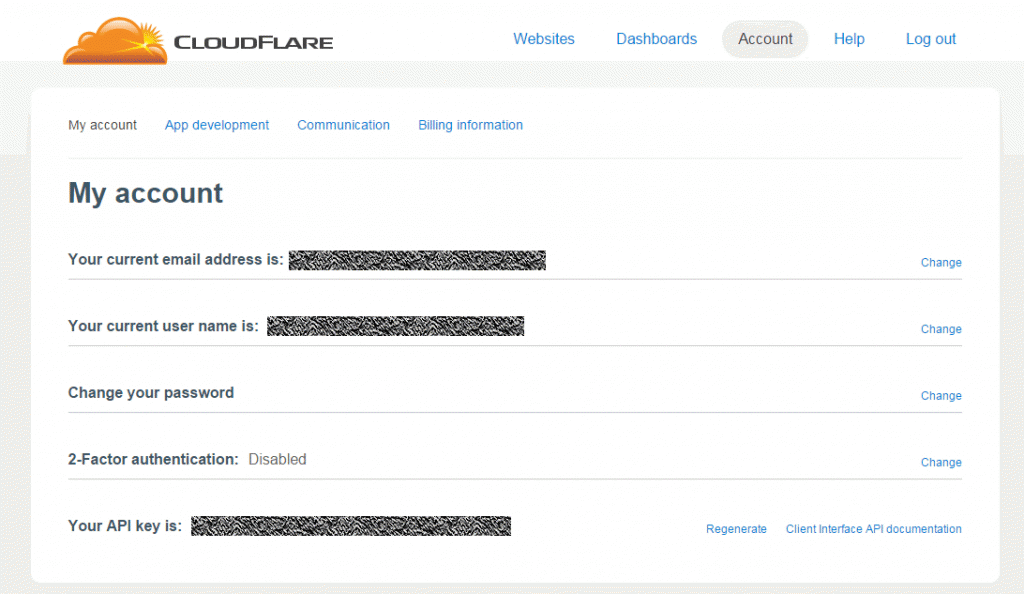1024x594 pixels.
Task: Click the redacted API key value
Action: [x=351, y=526]
